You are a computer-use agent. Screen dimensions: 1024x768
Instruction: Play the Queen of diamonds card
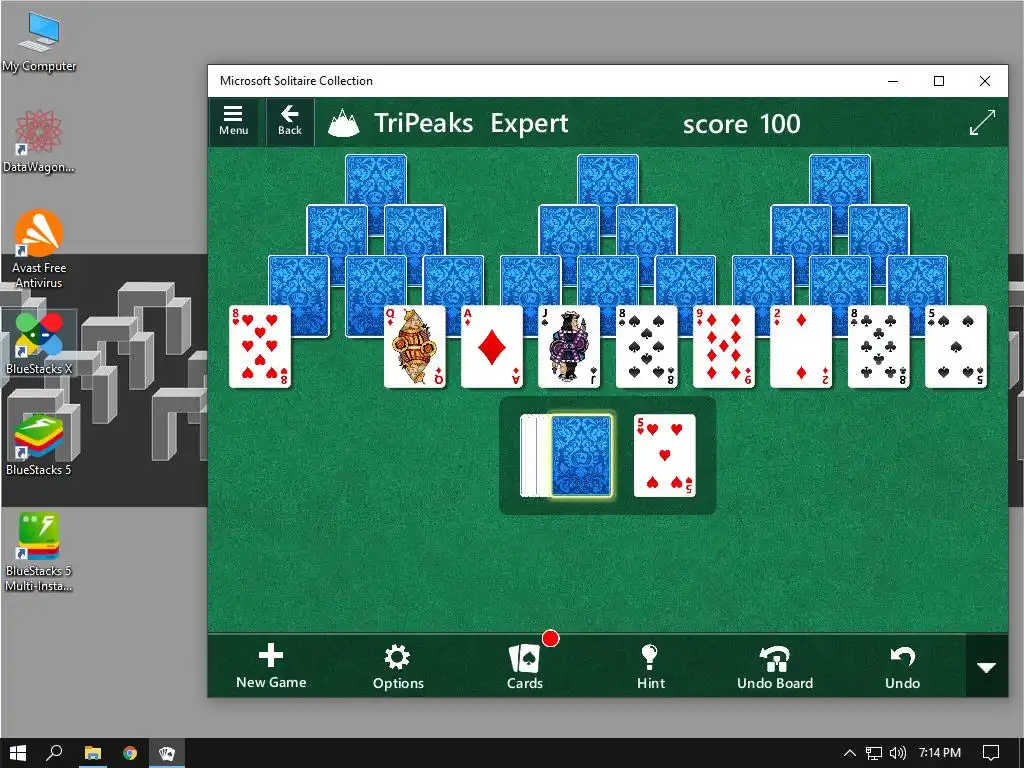pyautogui.click(x=415, y=346)
